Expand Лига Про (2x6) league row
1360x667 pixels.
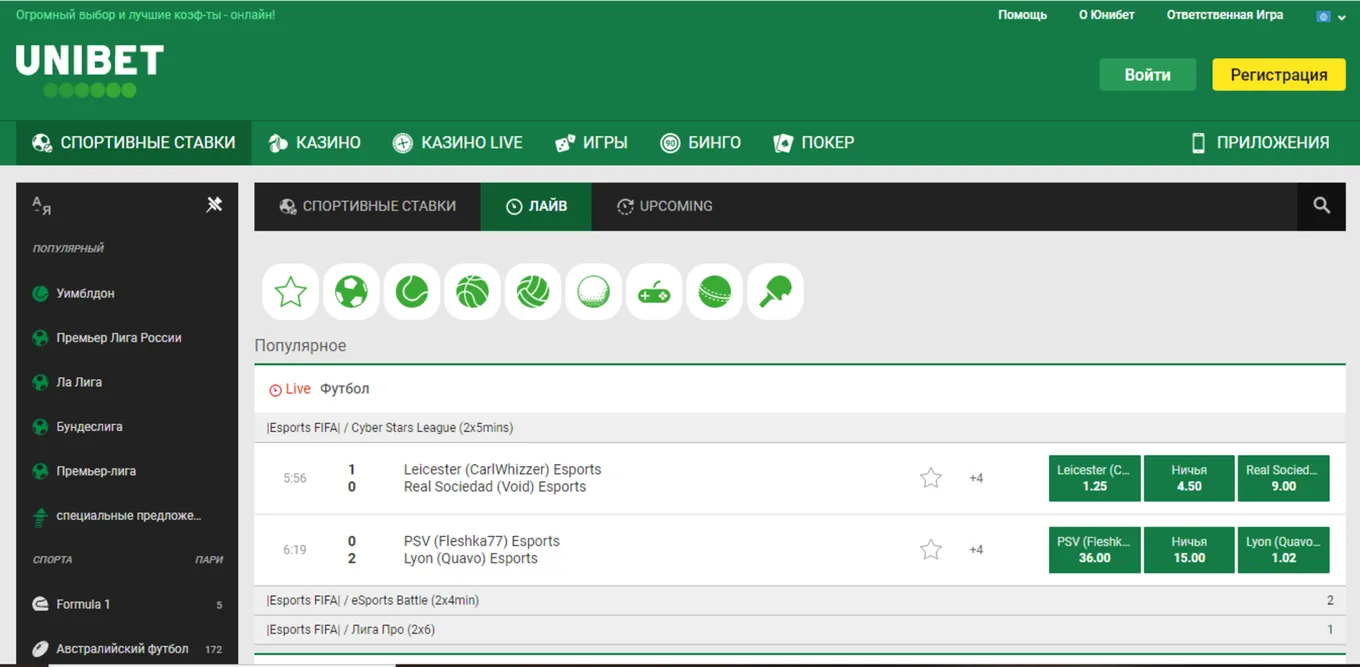(800, 630)
